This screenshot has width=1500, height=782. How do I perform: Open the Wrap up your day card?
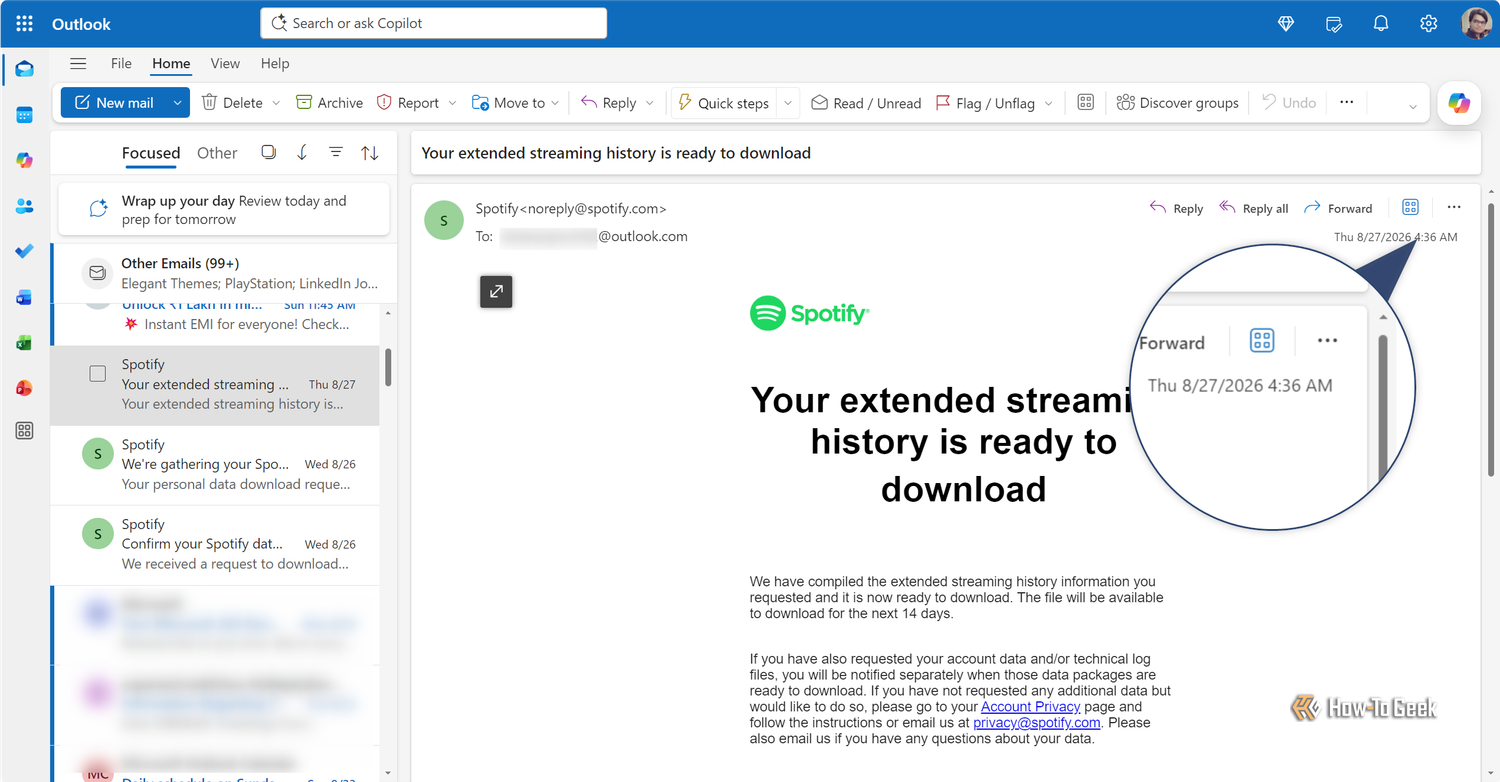coord(224,210)
